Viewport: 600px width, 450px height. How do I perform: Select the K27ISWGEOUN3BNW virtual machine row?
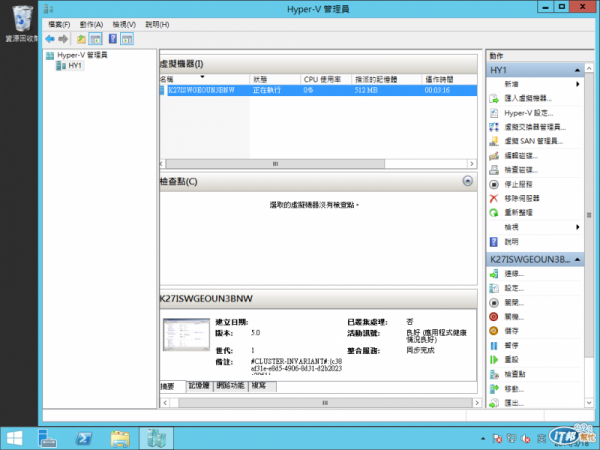[x=318, y=90]
